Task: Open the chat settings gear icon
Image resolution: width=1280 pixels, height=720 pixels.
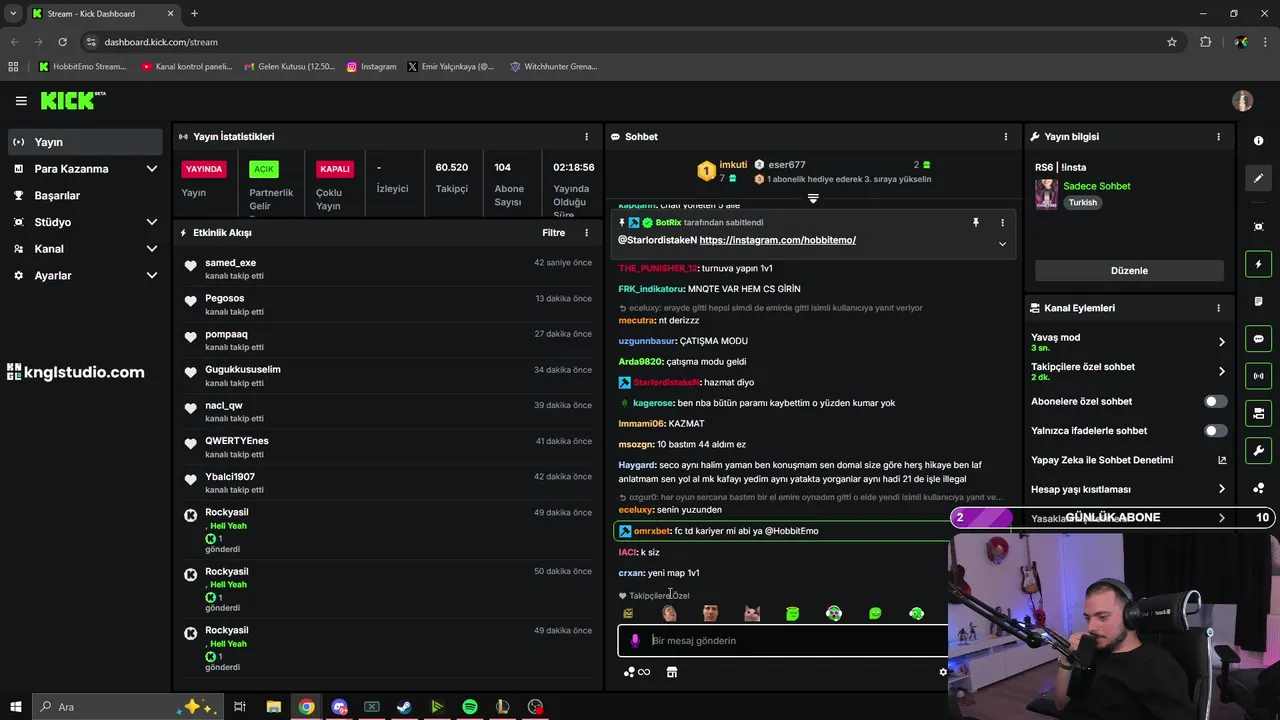Action: [942, 672]
